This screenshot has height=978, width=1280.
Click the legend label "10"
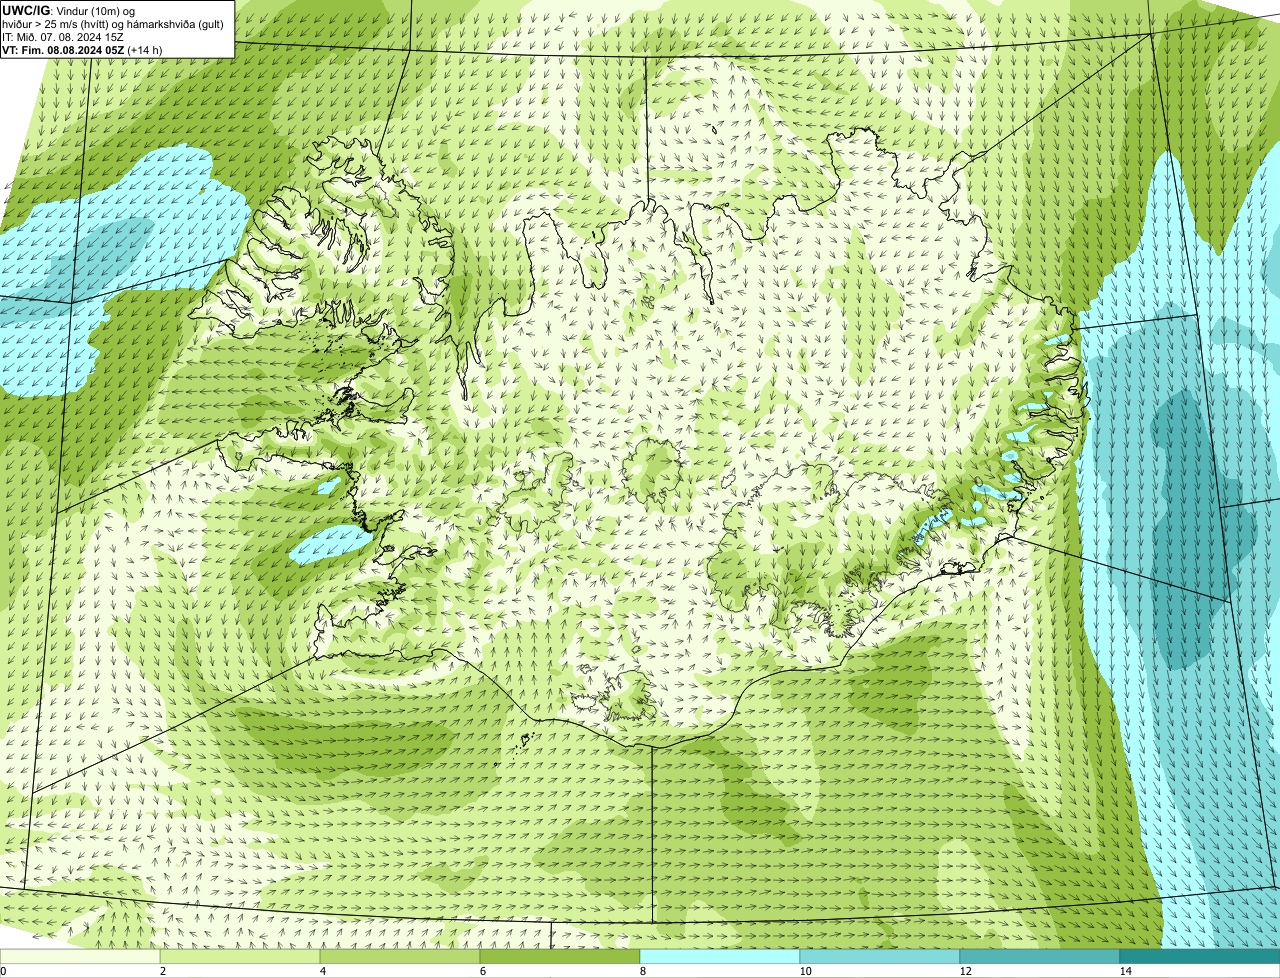[x=805, y=971]
